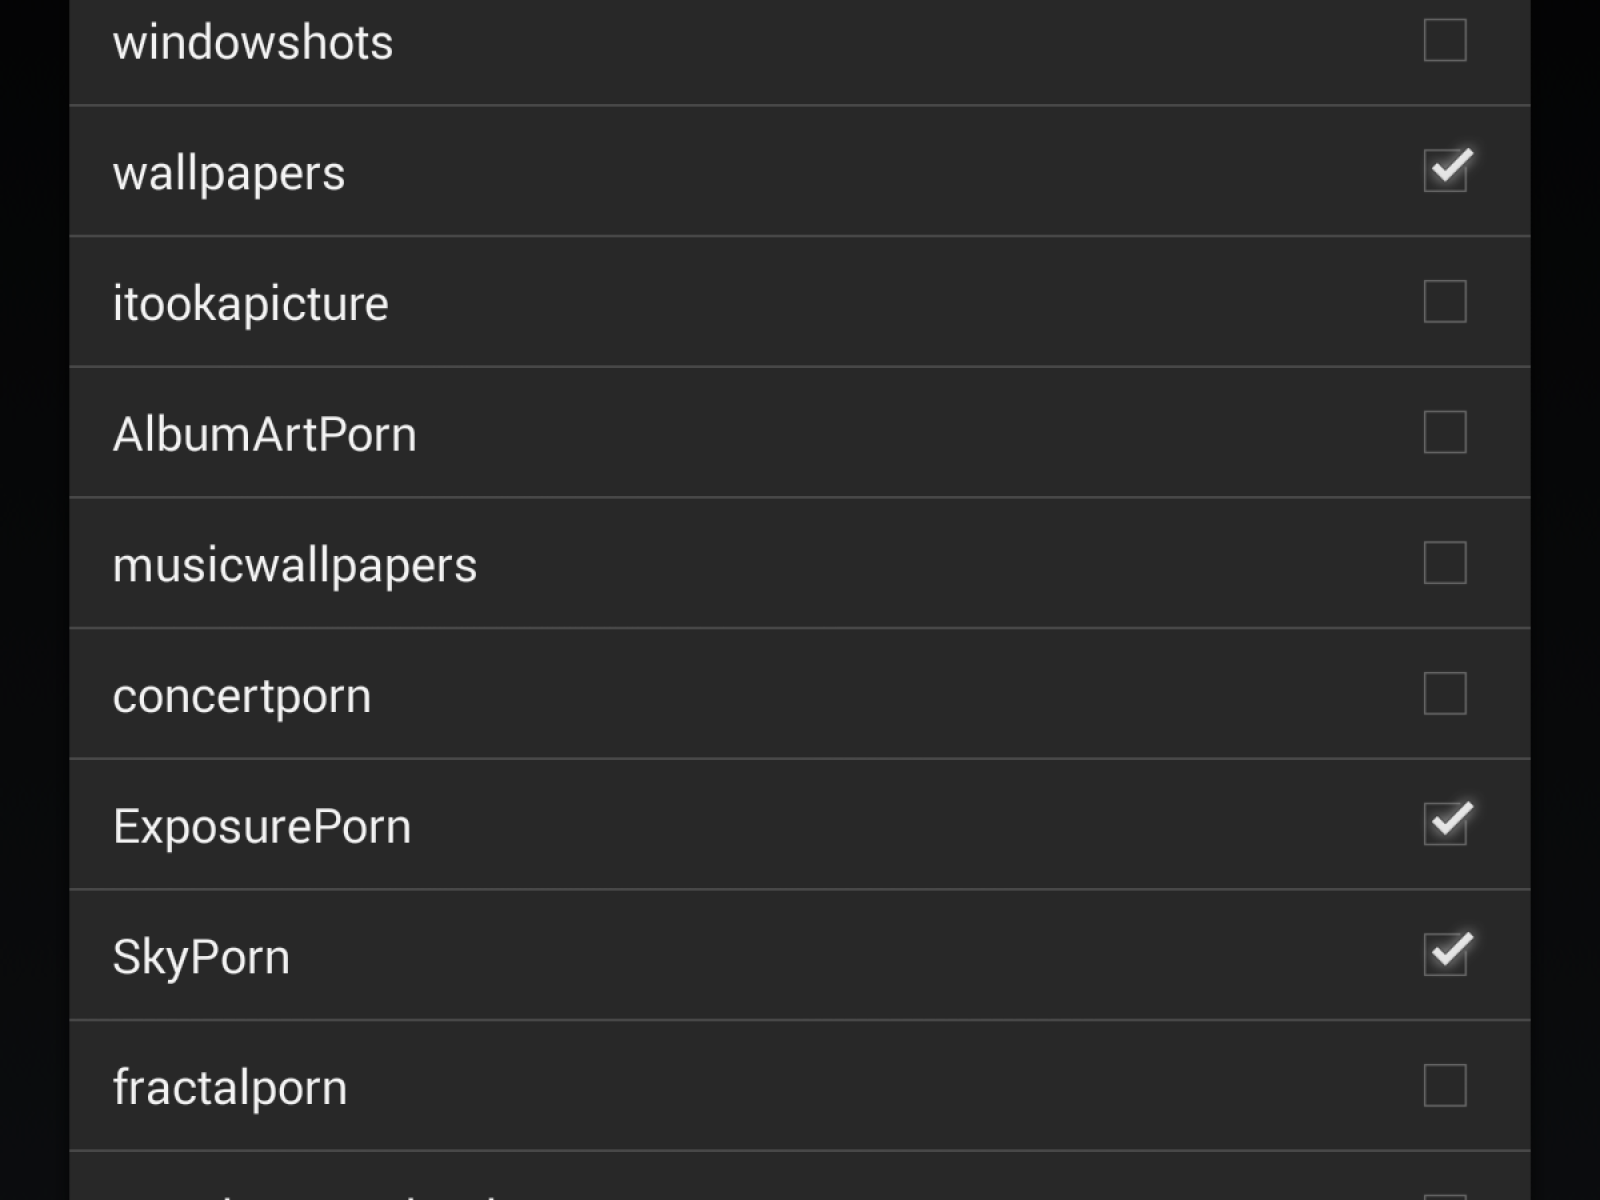
Task: Uncheck the SkyPorn checkbox
Action: pyautogui.click(x=1444, y=955)
